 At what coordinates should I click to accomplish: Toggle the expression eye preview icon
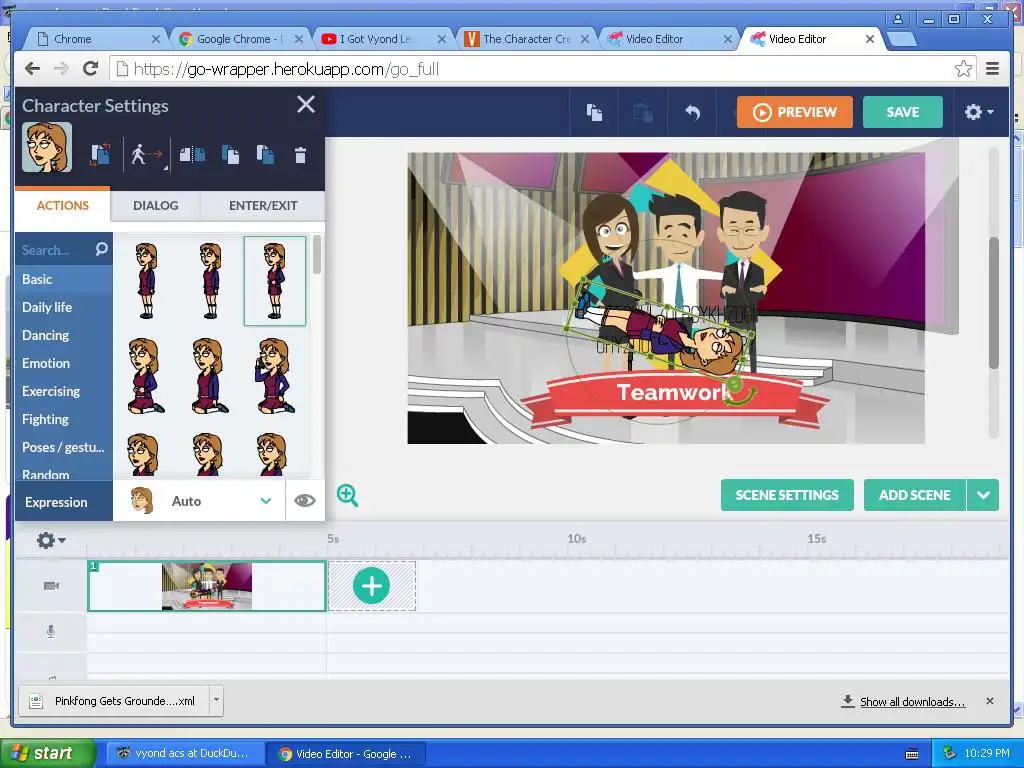[304, 501]
